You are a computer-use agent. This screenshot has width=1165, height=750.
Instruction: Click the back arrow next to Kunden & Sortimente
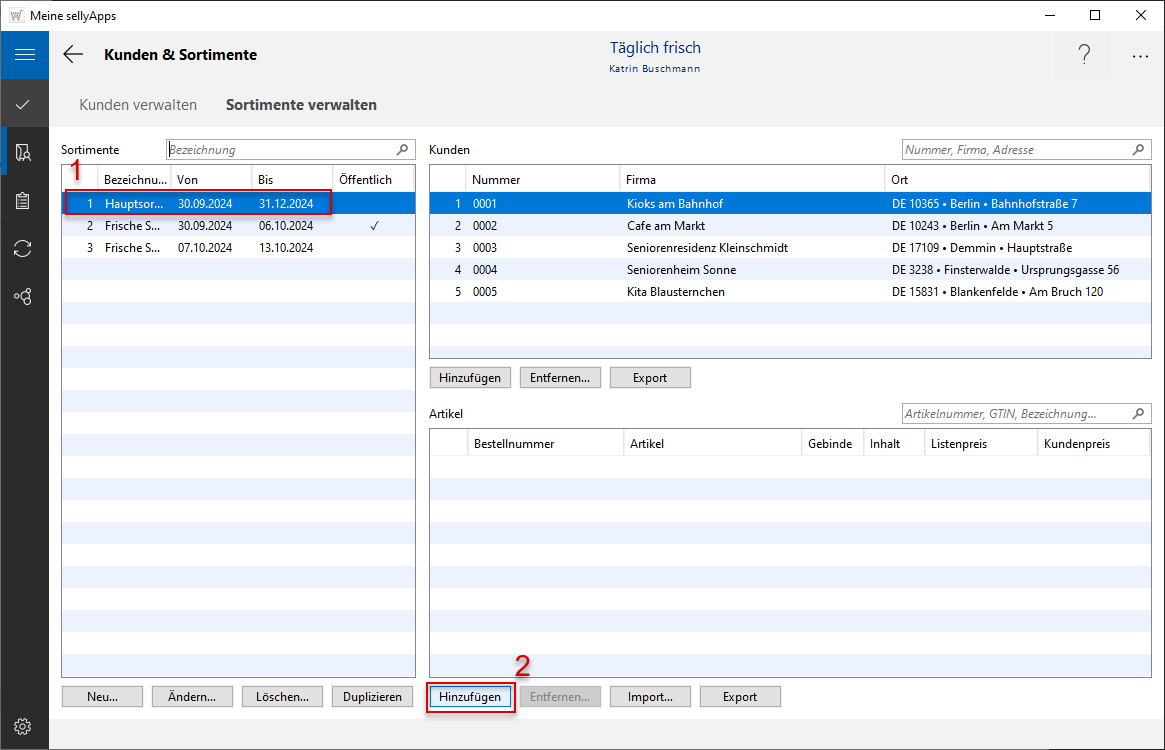click(x=73, y=55)
